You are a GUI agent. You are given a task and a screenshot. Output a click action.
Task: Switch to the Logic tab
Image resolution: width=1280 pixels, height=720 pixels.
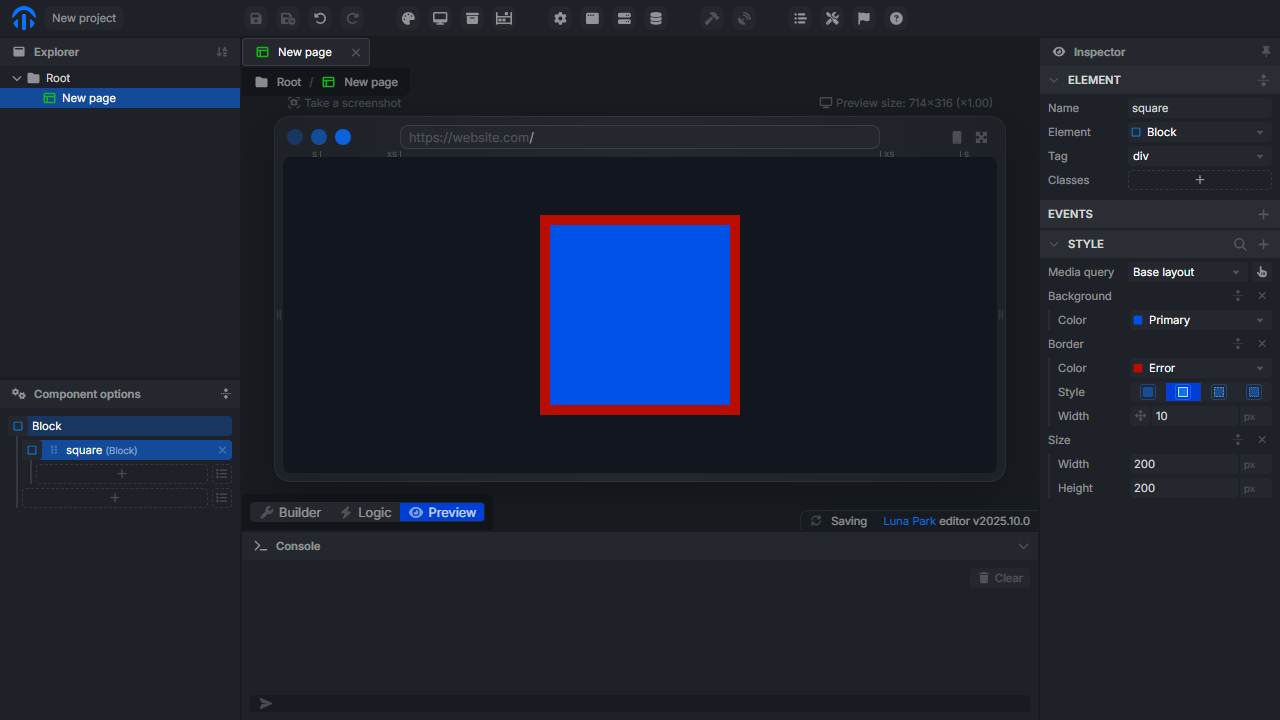pyautogui.click(x=365, y=512)
